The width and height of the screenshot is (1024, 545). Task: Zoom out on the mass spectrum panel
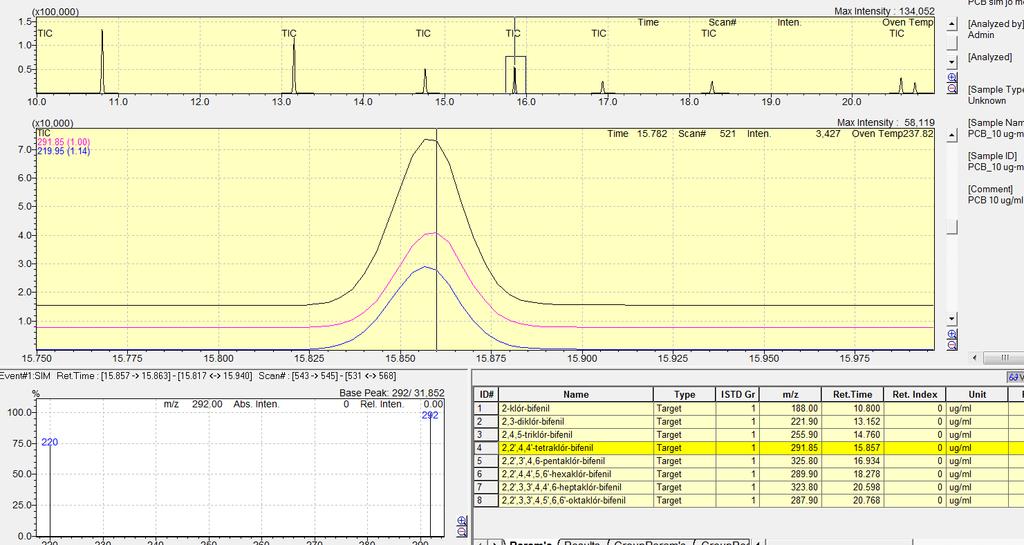[x=462, y=532]
